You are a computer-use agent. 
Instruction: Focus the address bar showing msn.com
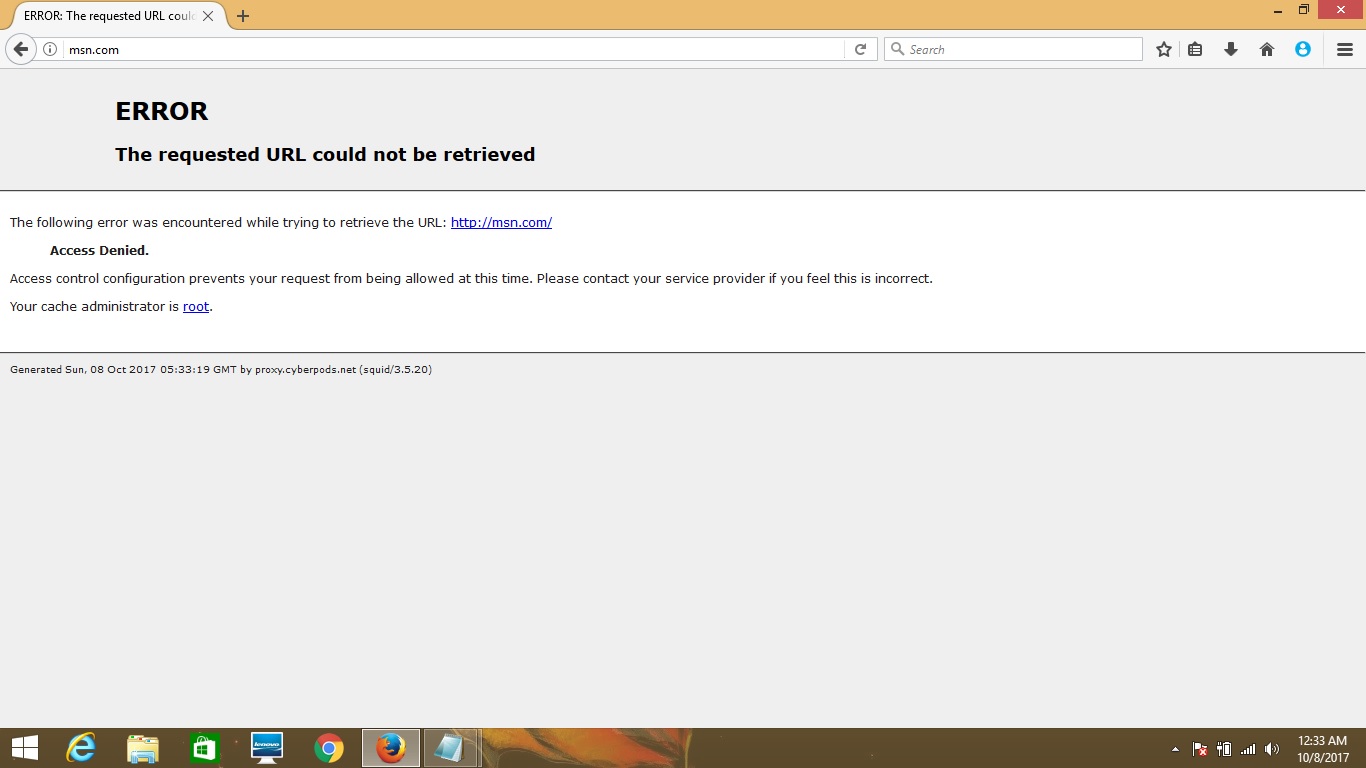455,49
